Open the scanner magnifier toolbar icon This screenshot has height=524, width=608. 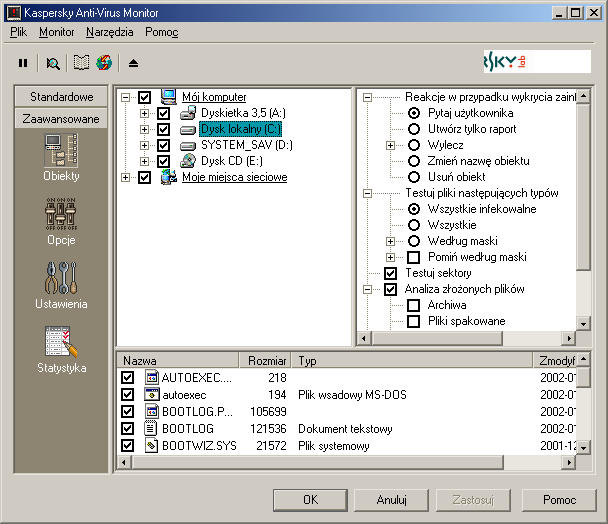pos(53,63)
